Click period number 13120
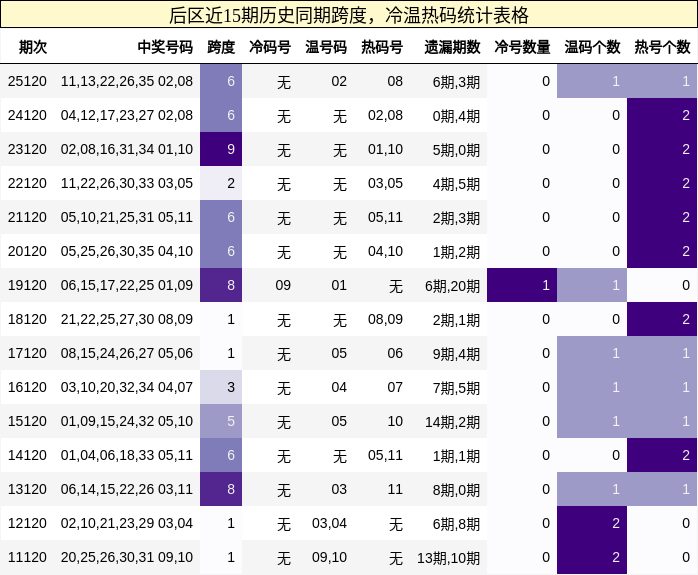The width and height of the screenshot is (698, 575). 27,489
